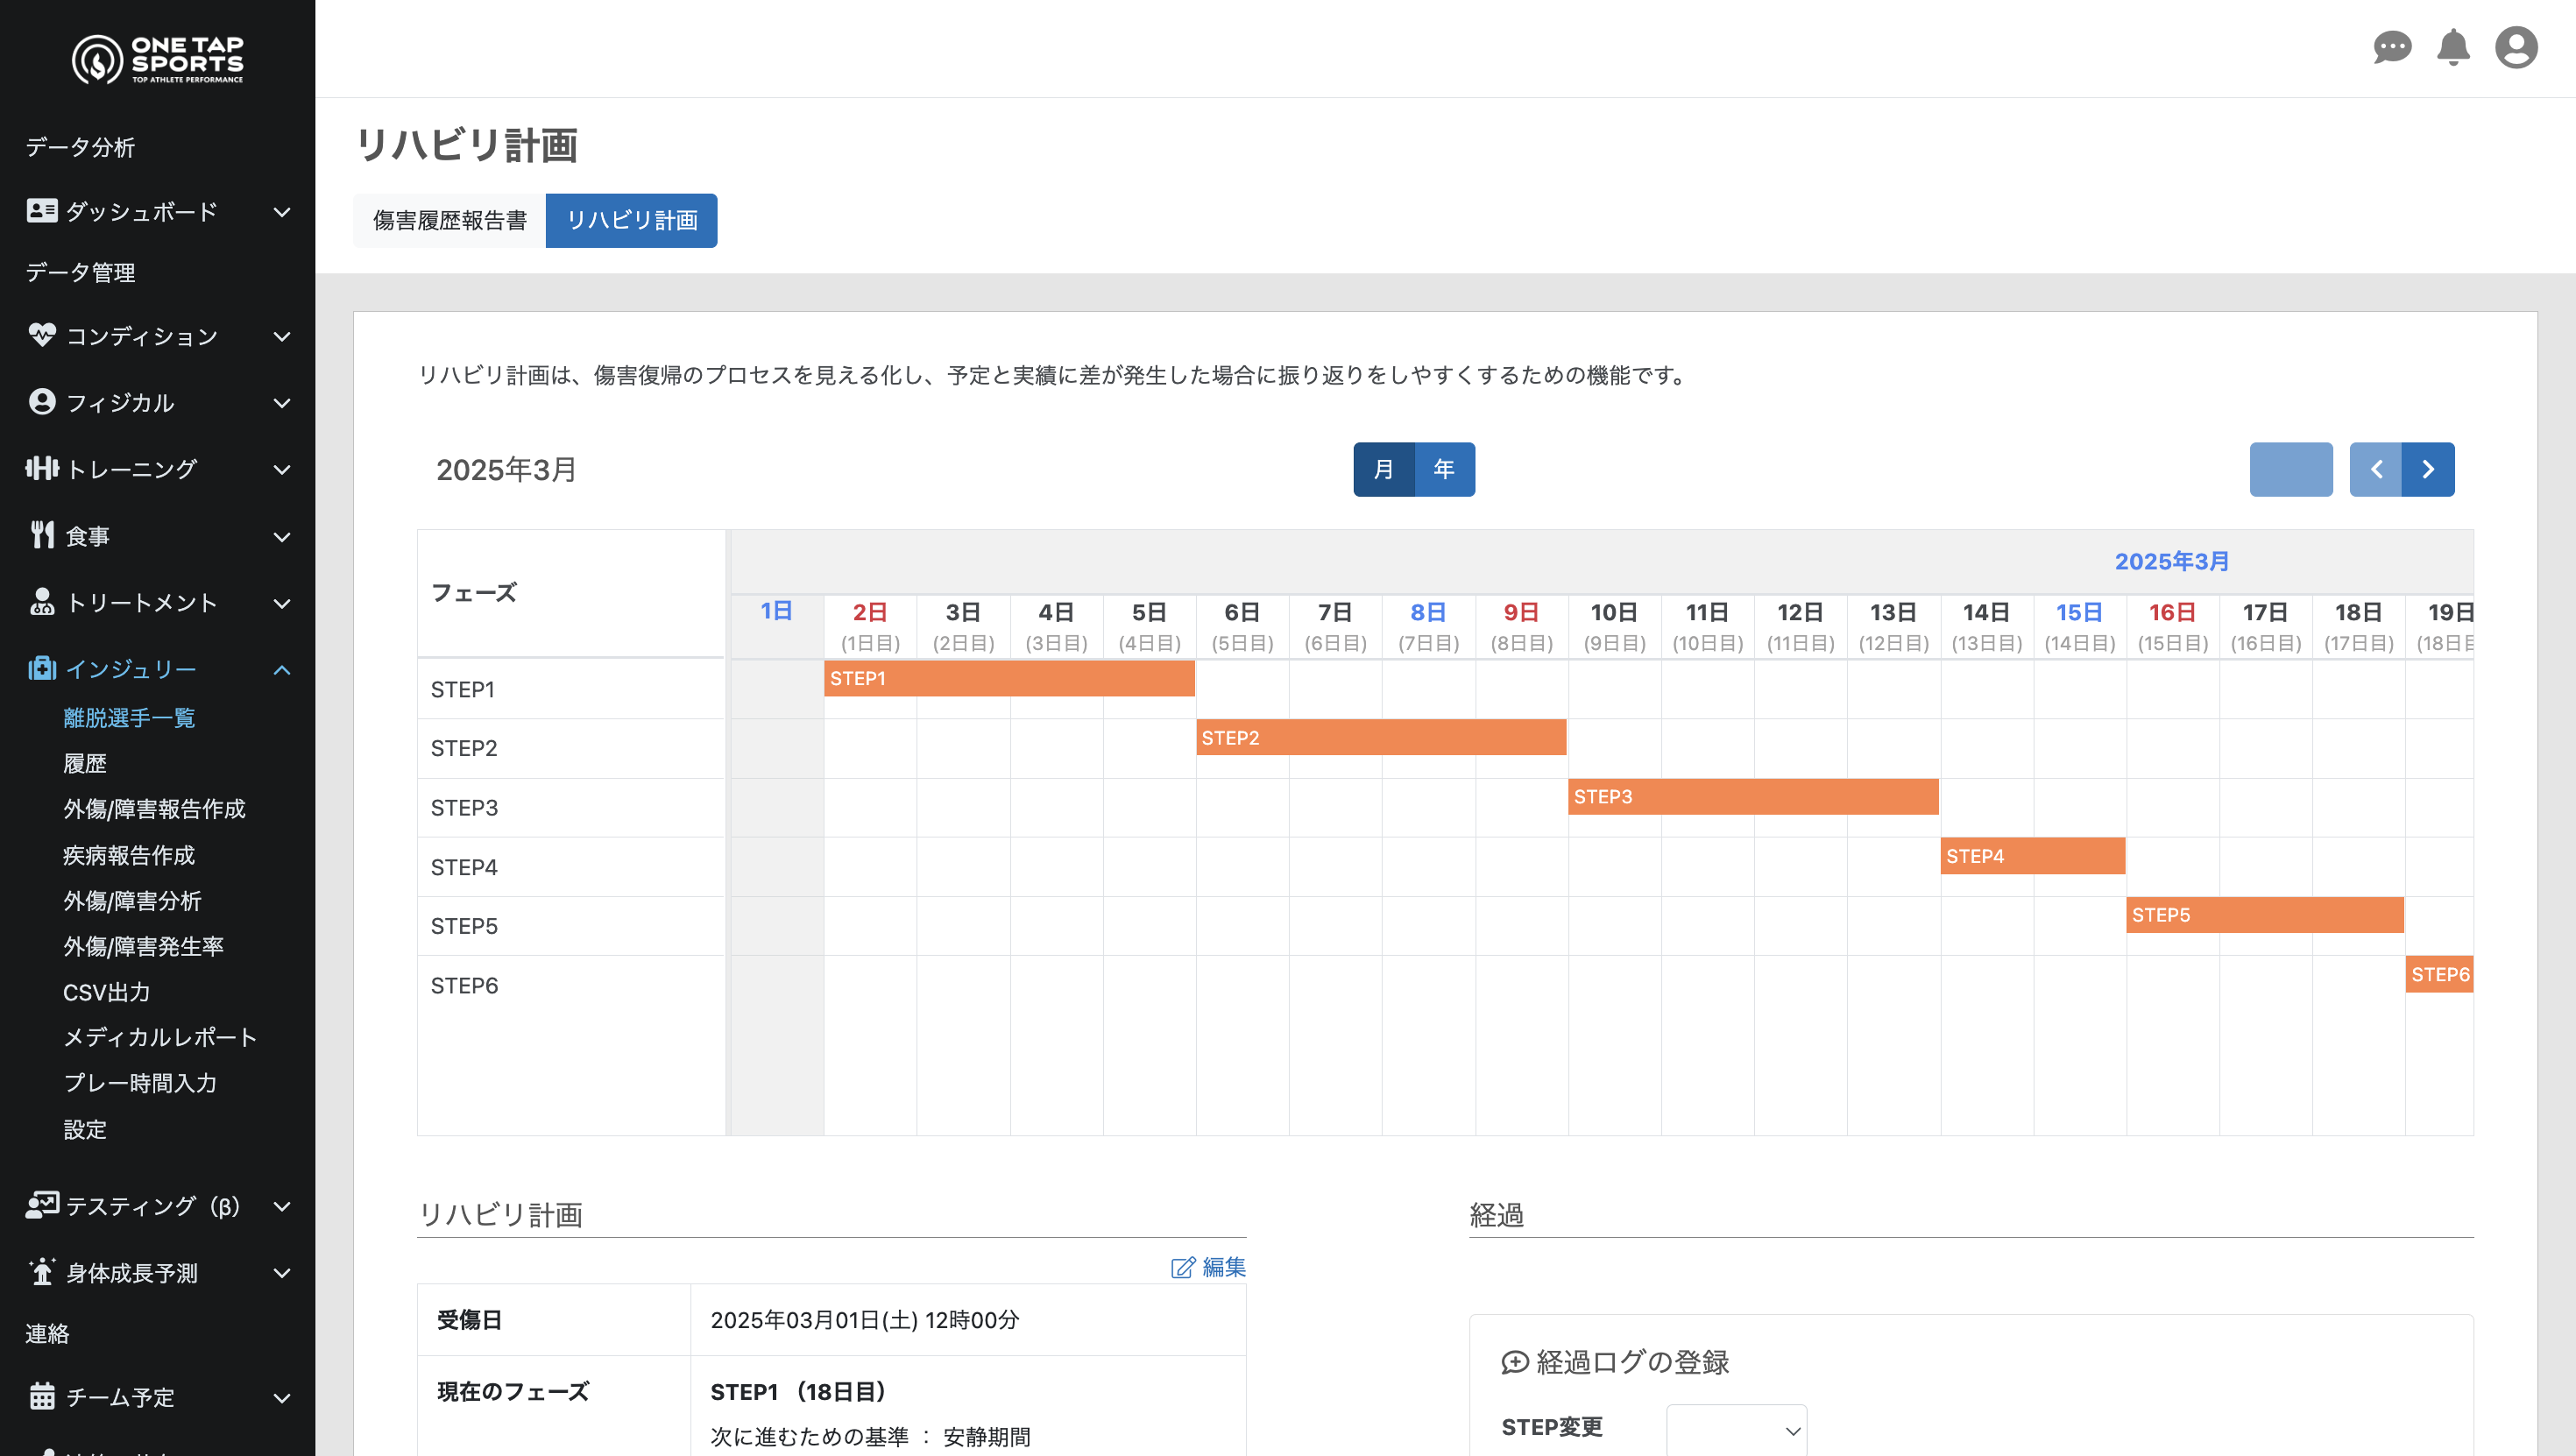The height and width of the screenshot is (1456, 2576).
Task: Click the フィジカル person icon
Action: click(42, 402)
